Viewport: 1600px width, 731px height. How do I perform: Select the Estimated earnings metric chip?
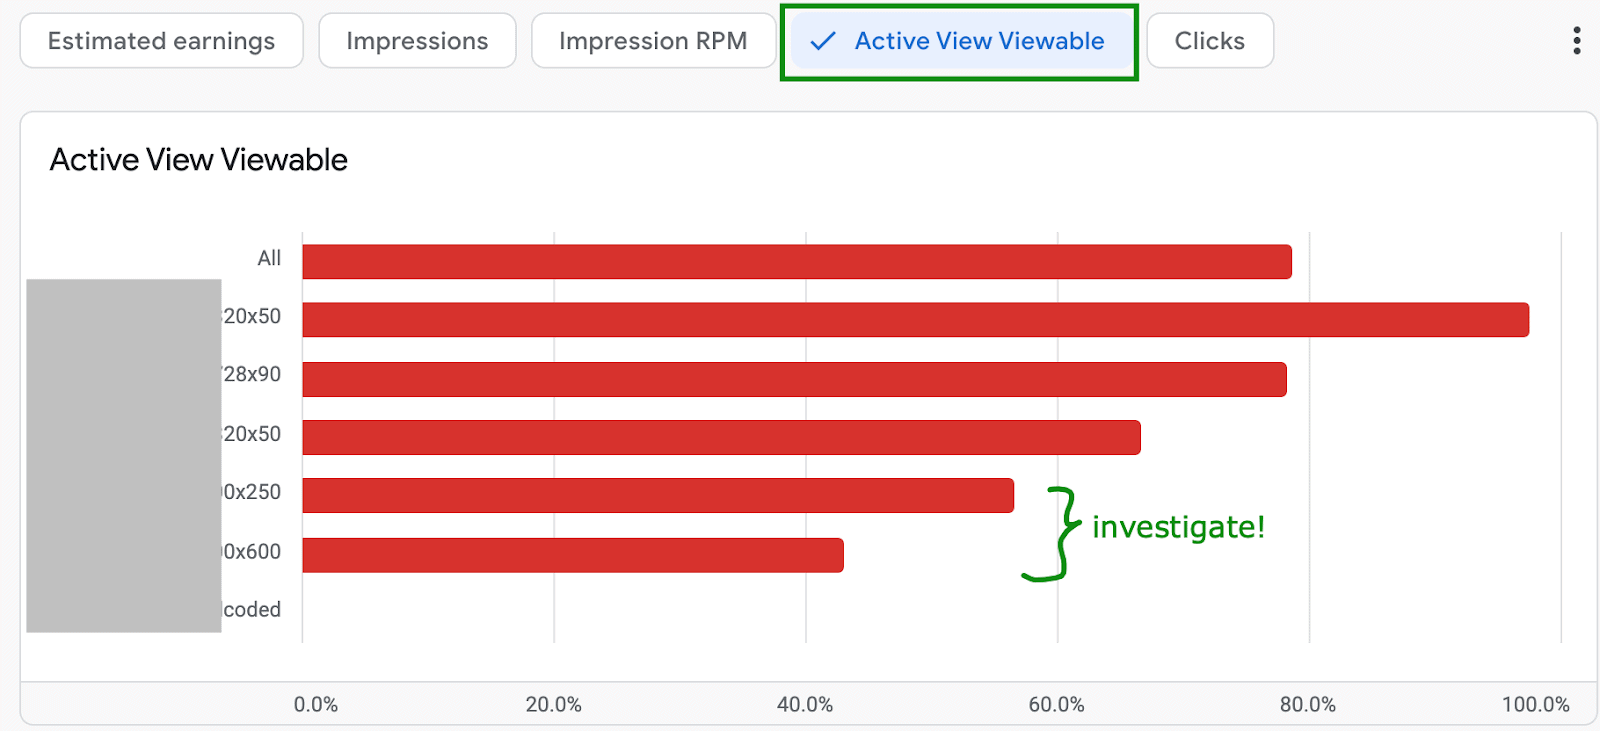tap(161, 41)
